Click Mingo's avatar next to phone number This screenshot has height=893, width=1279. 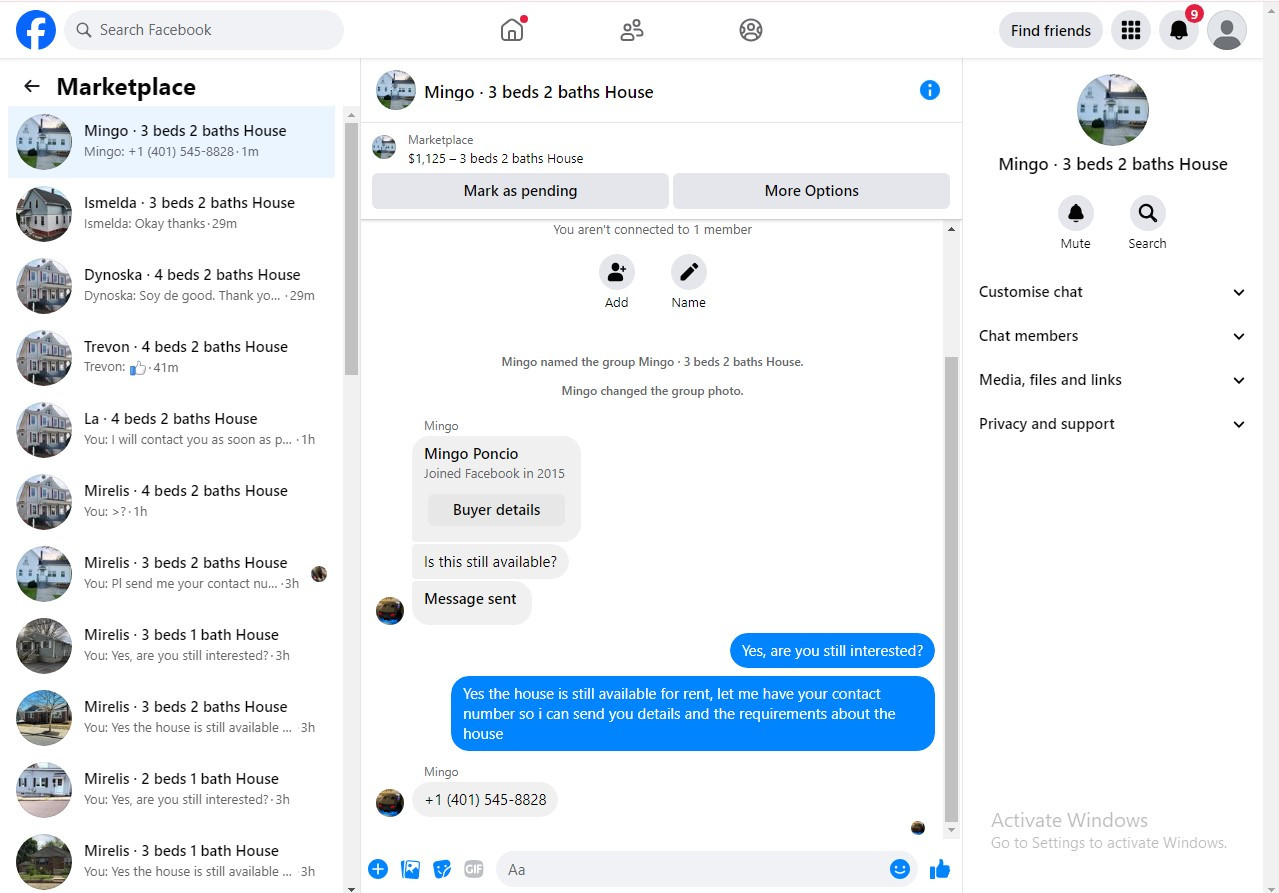[x=390, y=802]
